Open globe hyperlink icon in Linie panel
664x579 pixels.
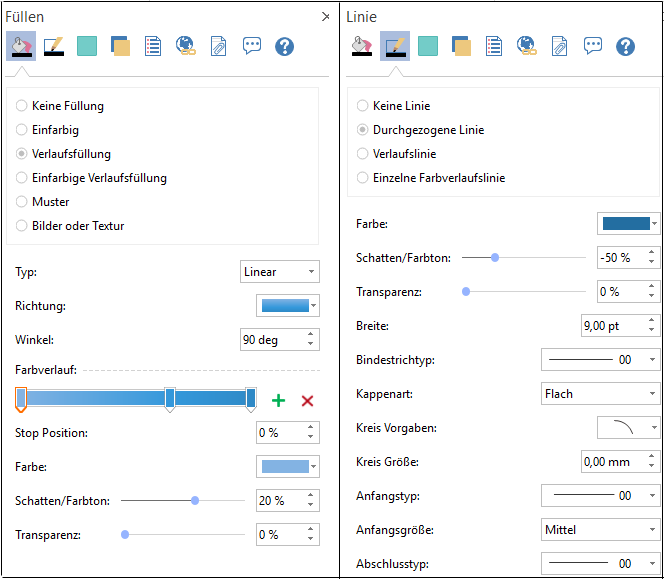tap(526, 46)
